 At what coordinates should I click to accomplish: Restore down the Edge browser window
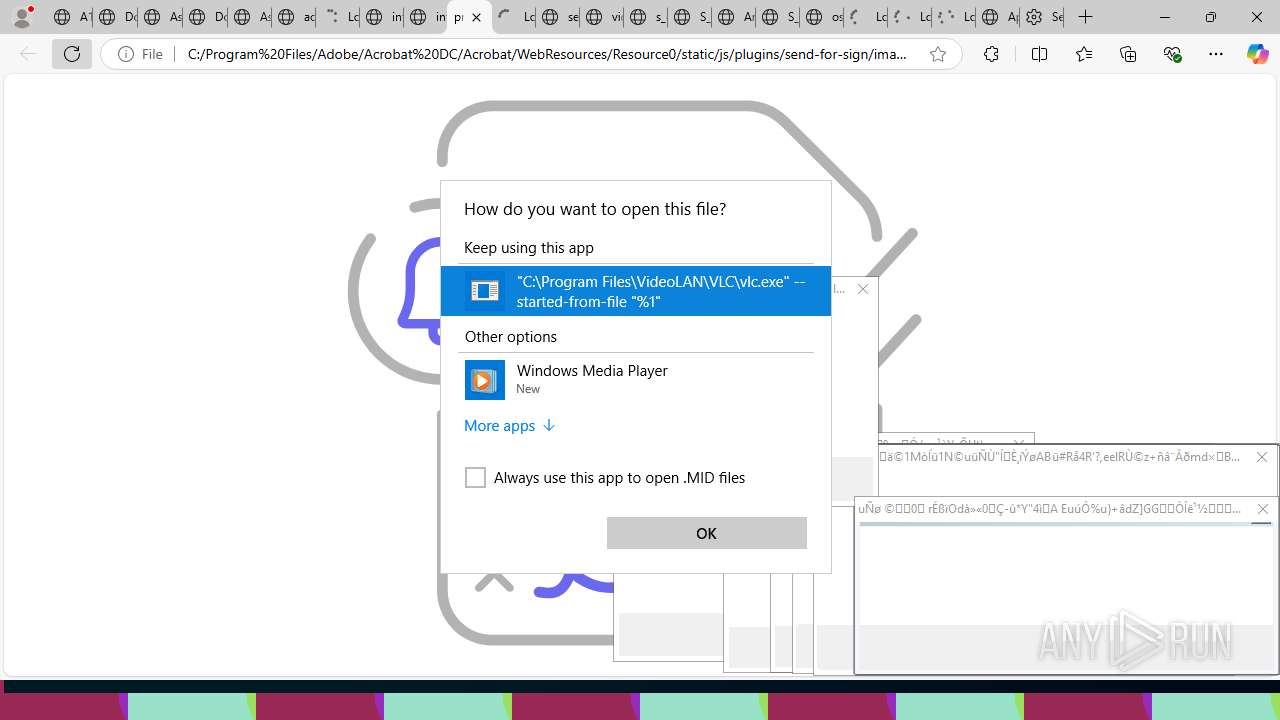pyautogui.click(x=1211, y=17)
